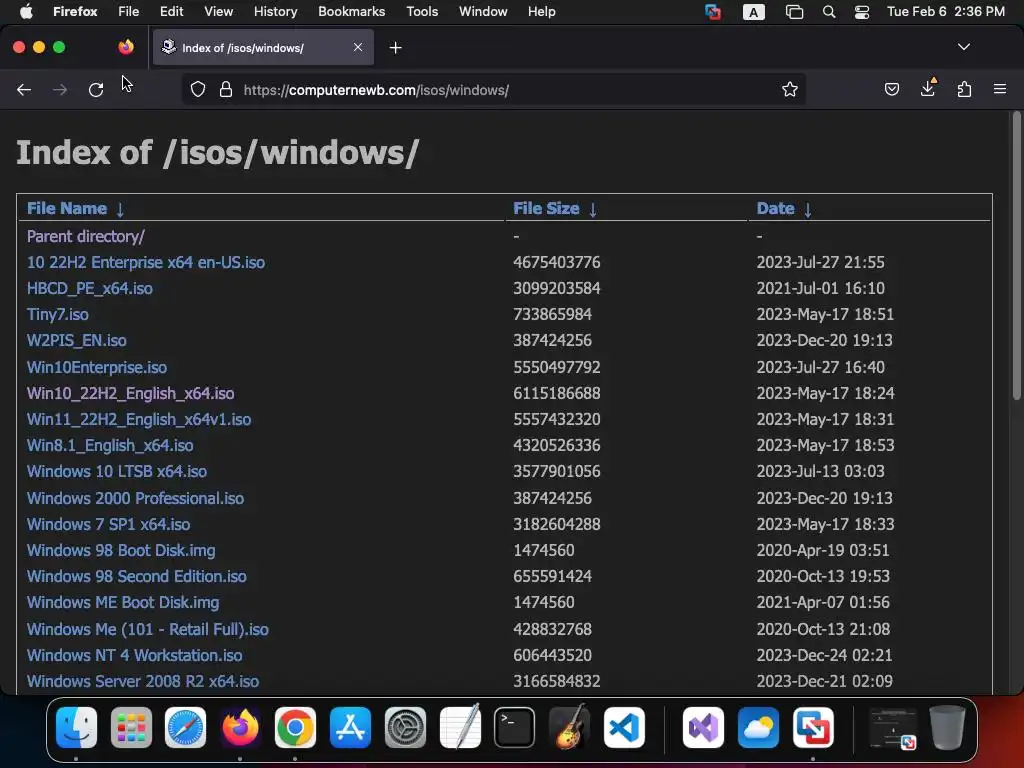Image resolution: width=1024 pixels, height=768 pixels.
Task: Reload the current page
Action: (x=96, y=89)
